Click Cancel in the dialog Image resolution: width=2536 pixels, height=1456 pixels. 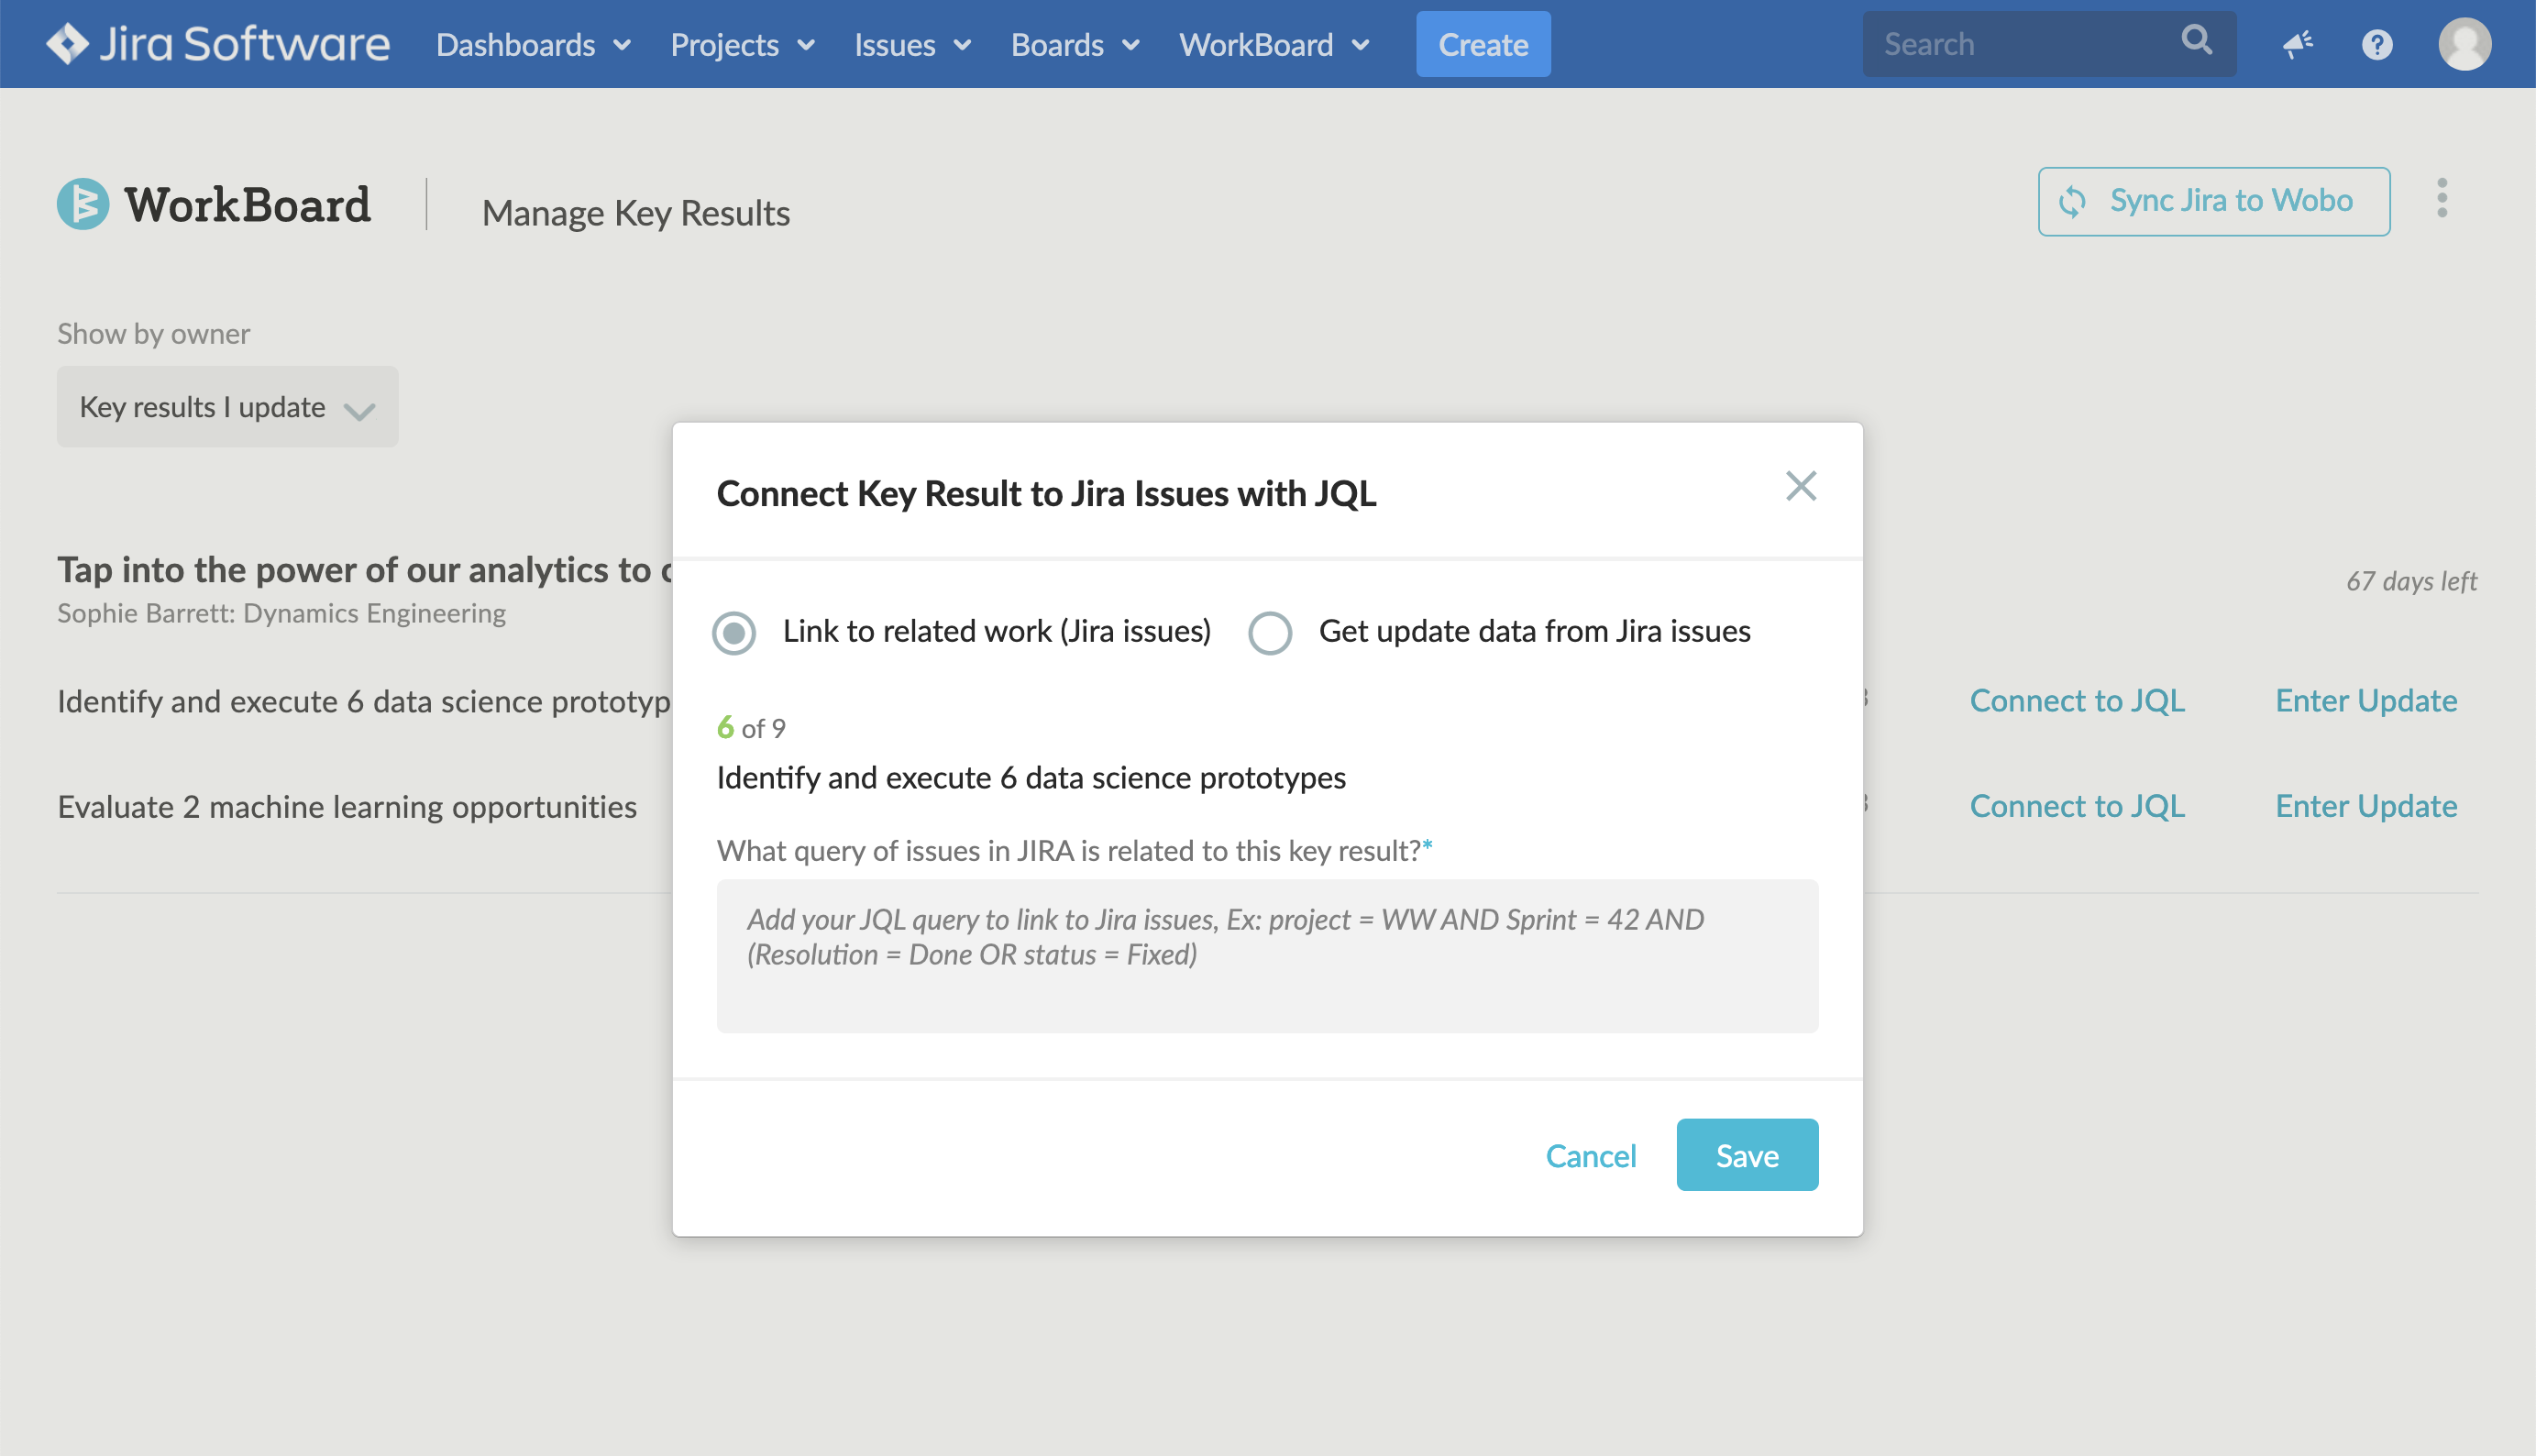1591,1156
